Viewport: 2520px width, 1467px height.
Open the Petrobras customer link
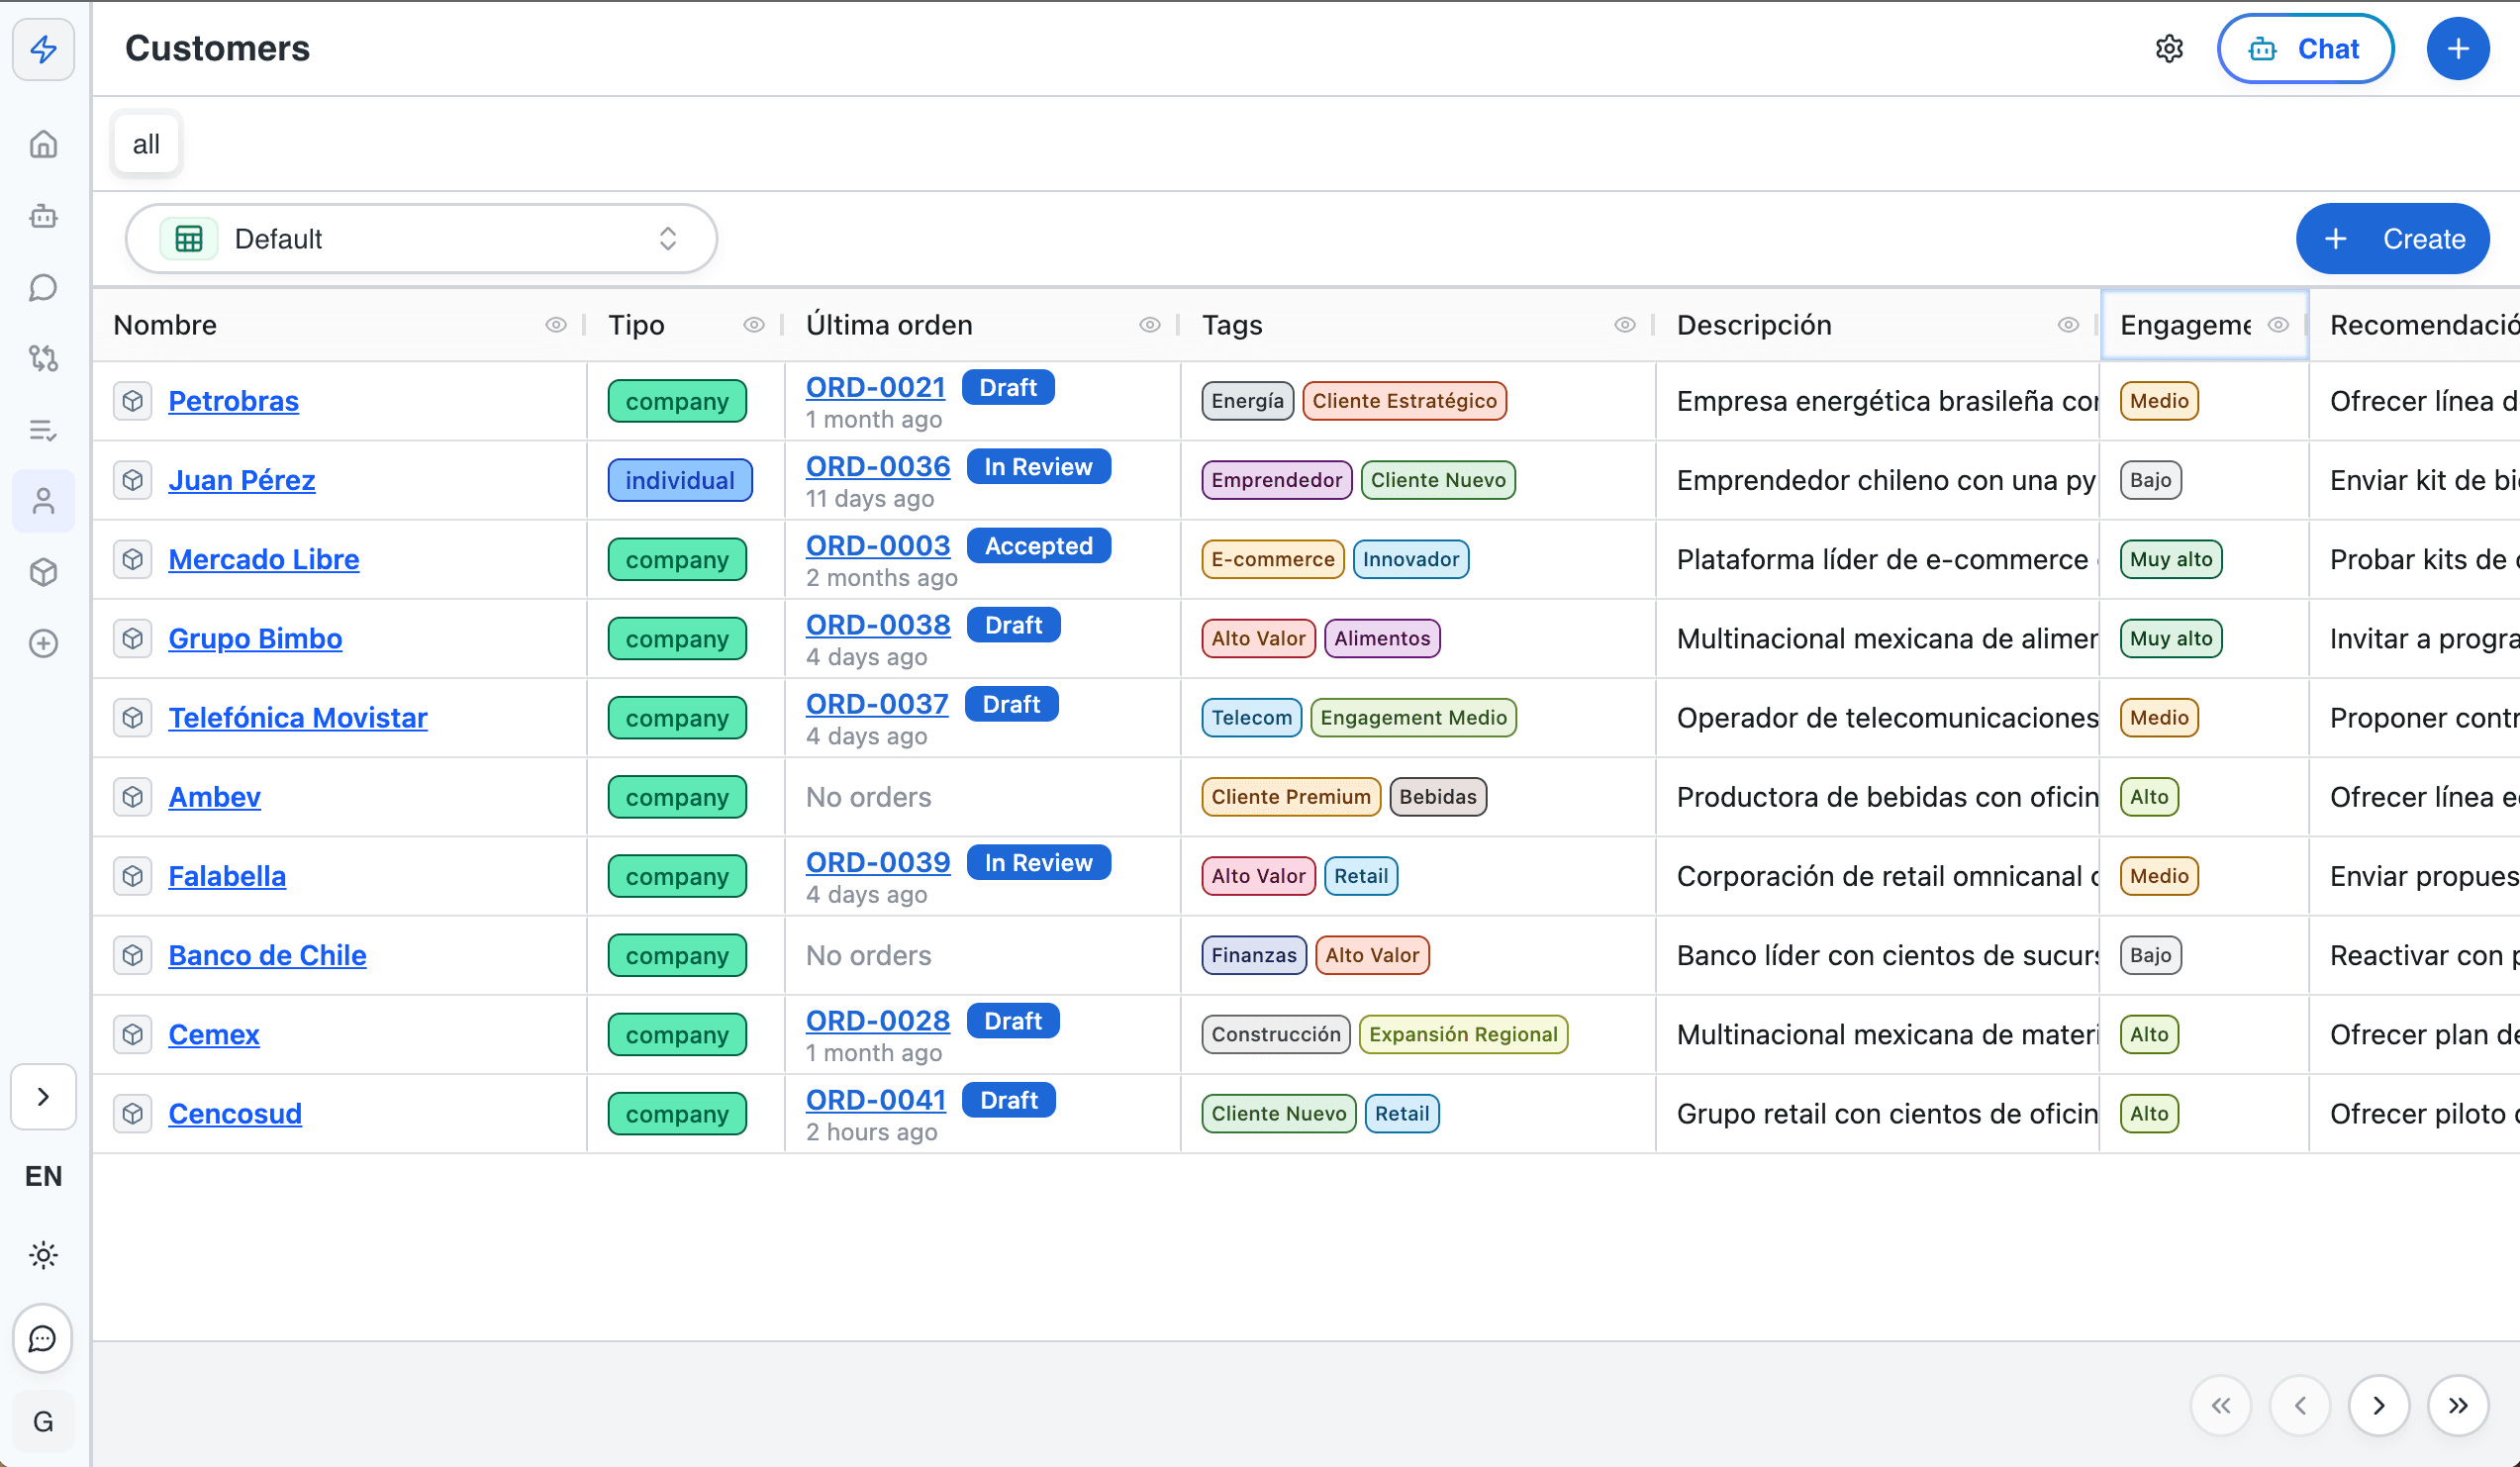tap(233, 401)
